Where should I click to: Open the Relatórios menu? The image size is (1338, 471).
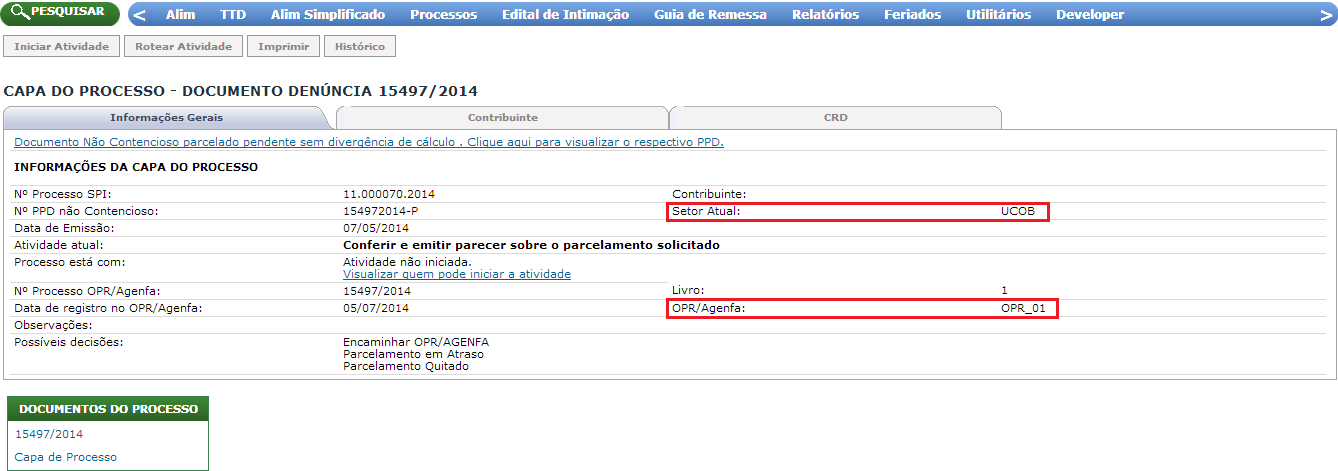825,15
